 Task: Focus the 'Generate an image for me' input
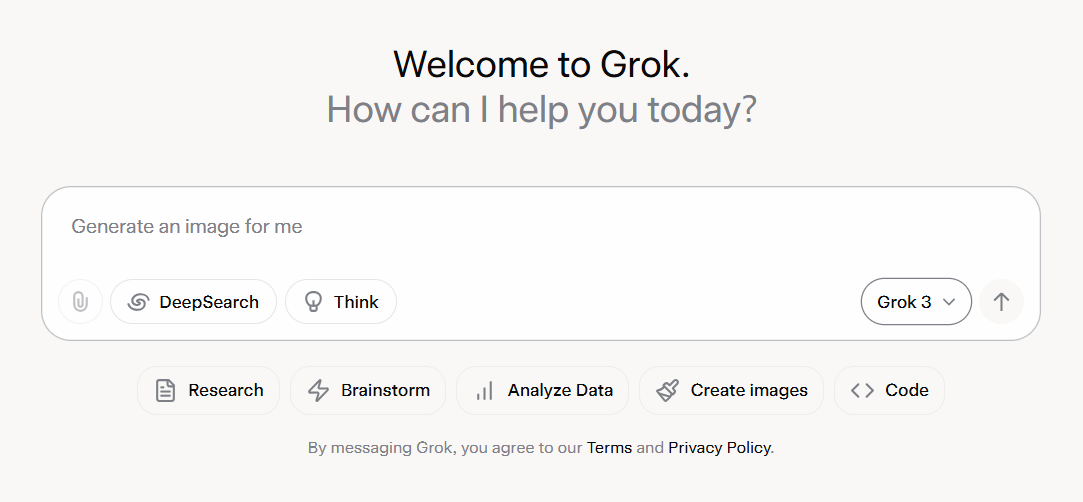point(541,226)
